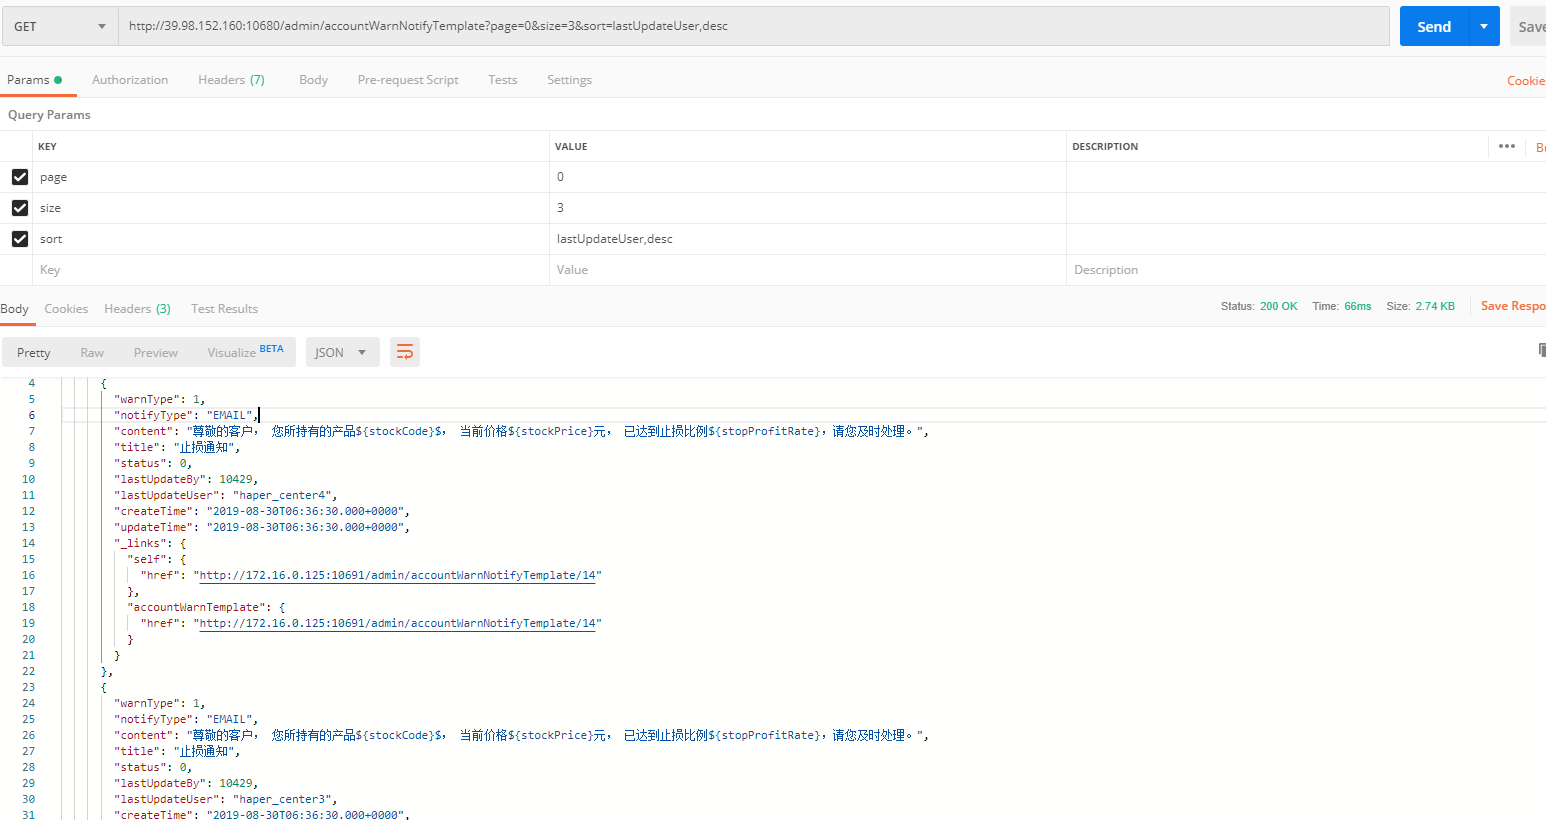
Task: Uncheck the page parameter checkbox
Action: [20, 177]
